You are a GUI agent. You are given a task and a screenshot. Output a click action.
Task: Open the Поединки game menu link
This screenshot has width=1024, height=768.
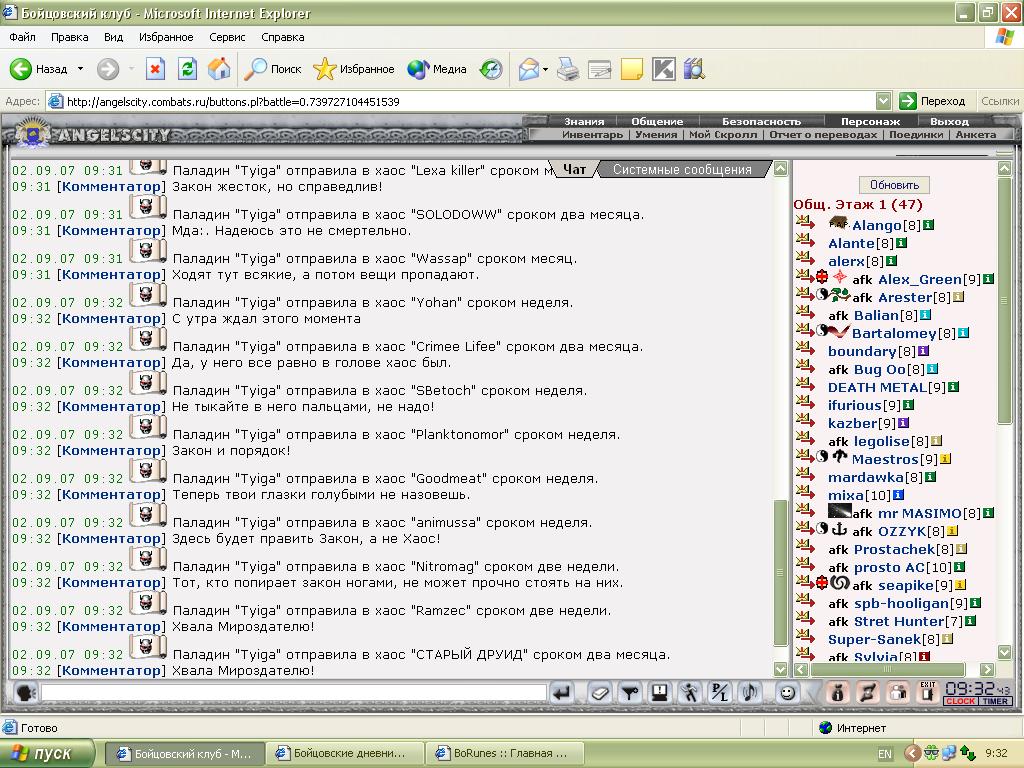(x=916, y=135)
